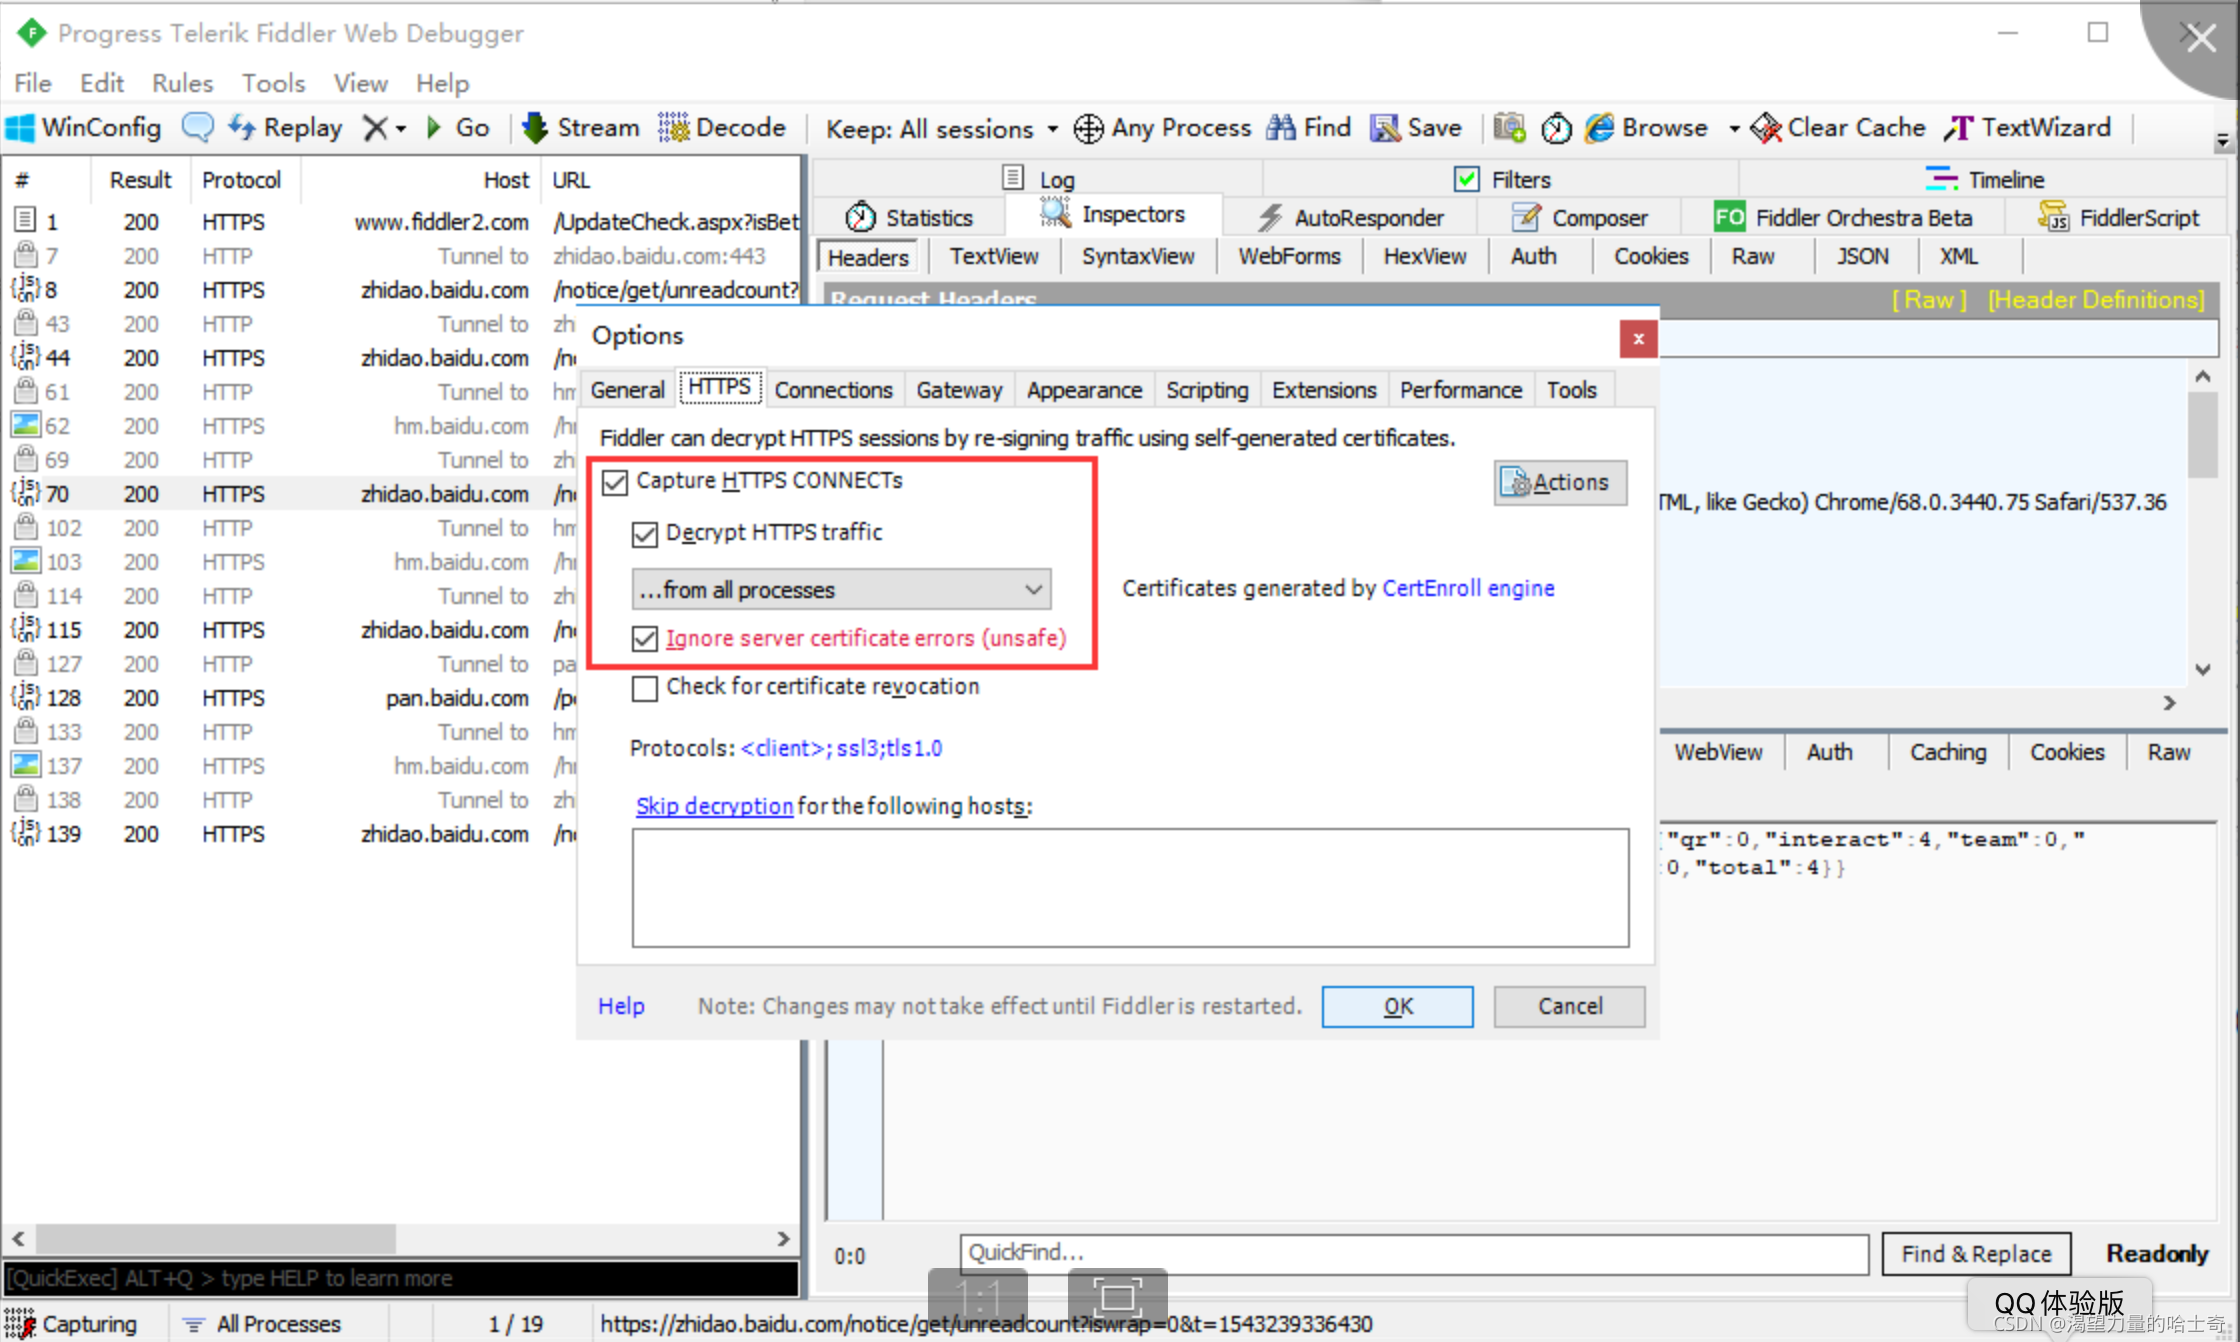Open the Help link in Options
The height and width of the screenshot is (1342, 2240).
(621, 1006)
